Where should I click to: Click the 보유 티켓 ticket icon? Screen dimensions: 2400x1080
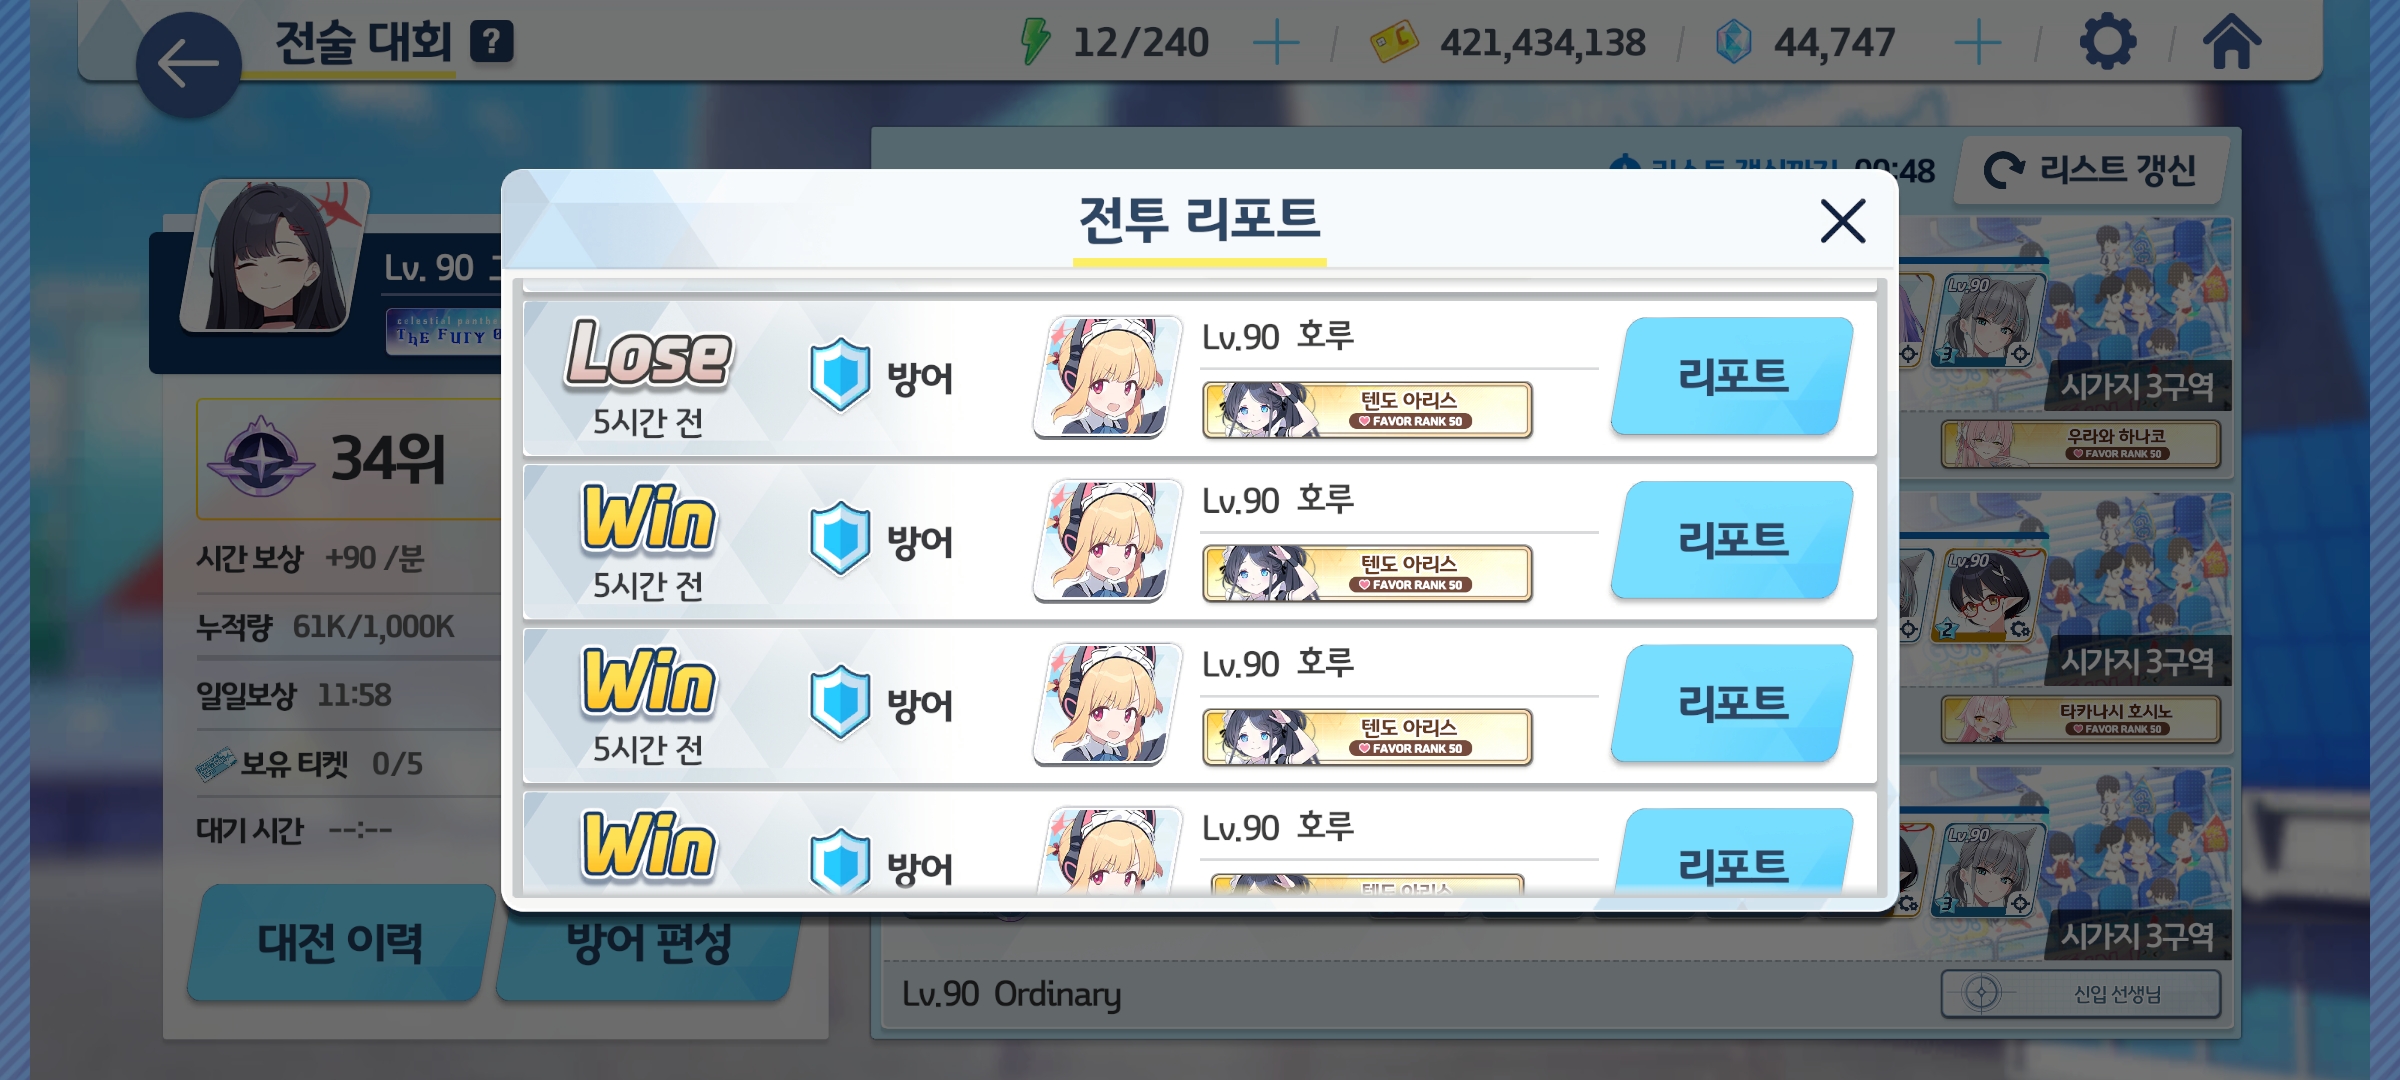tap(215, 765)
